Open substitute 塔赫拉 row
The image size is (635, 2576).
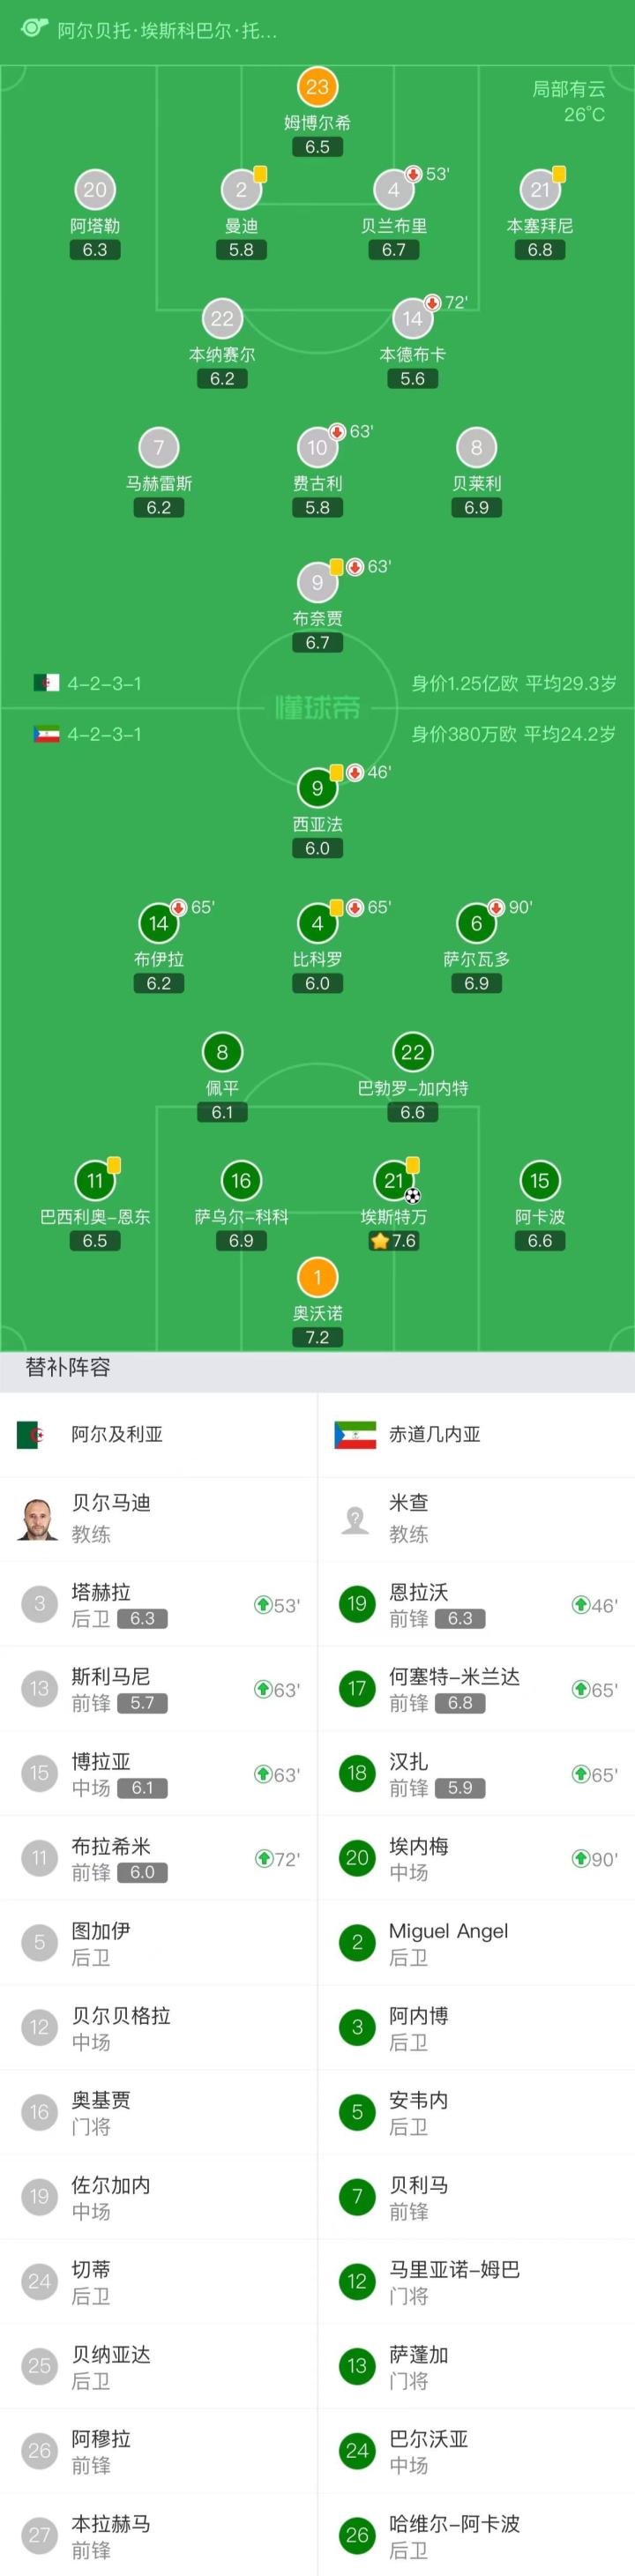[x=158, y=1604]
